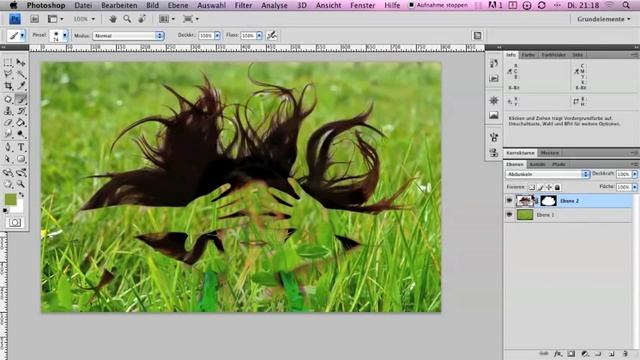The width and height of the screenshot is (640, 360).
Task: Select the Eraser tool
Action: point(8,122)
